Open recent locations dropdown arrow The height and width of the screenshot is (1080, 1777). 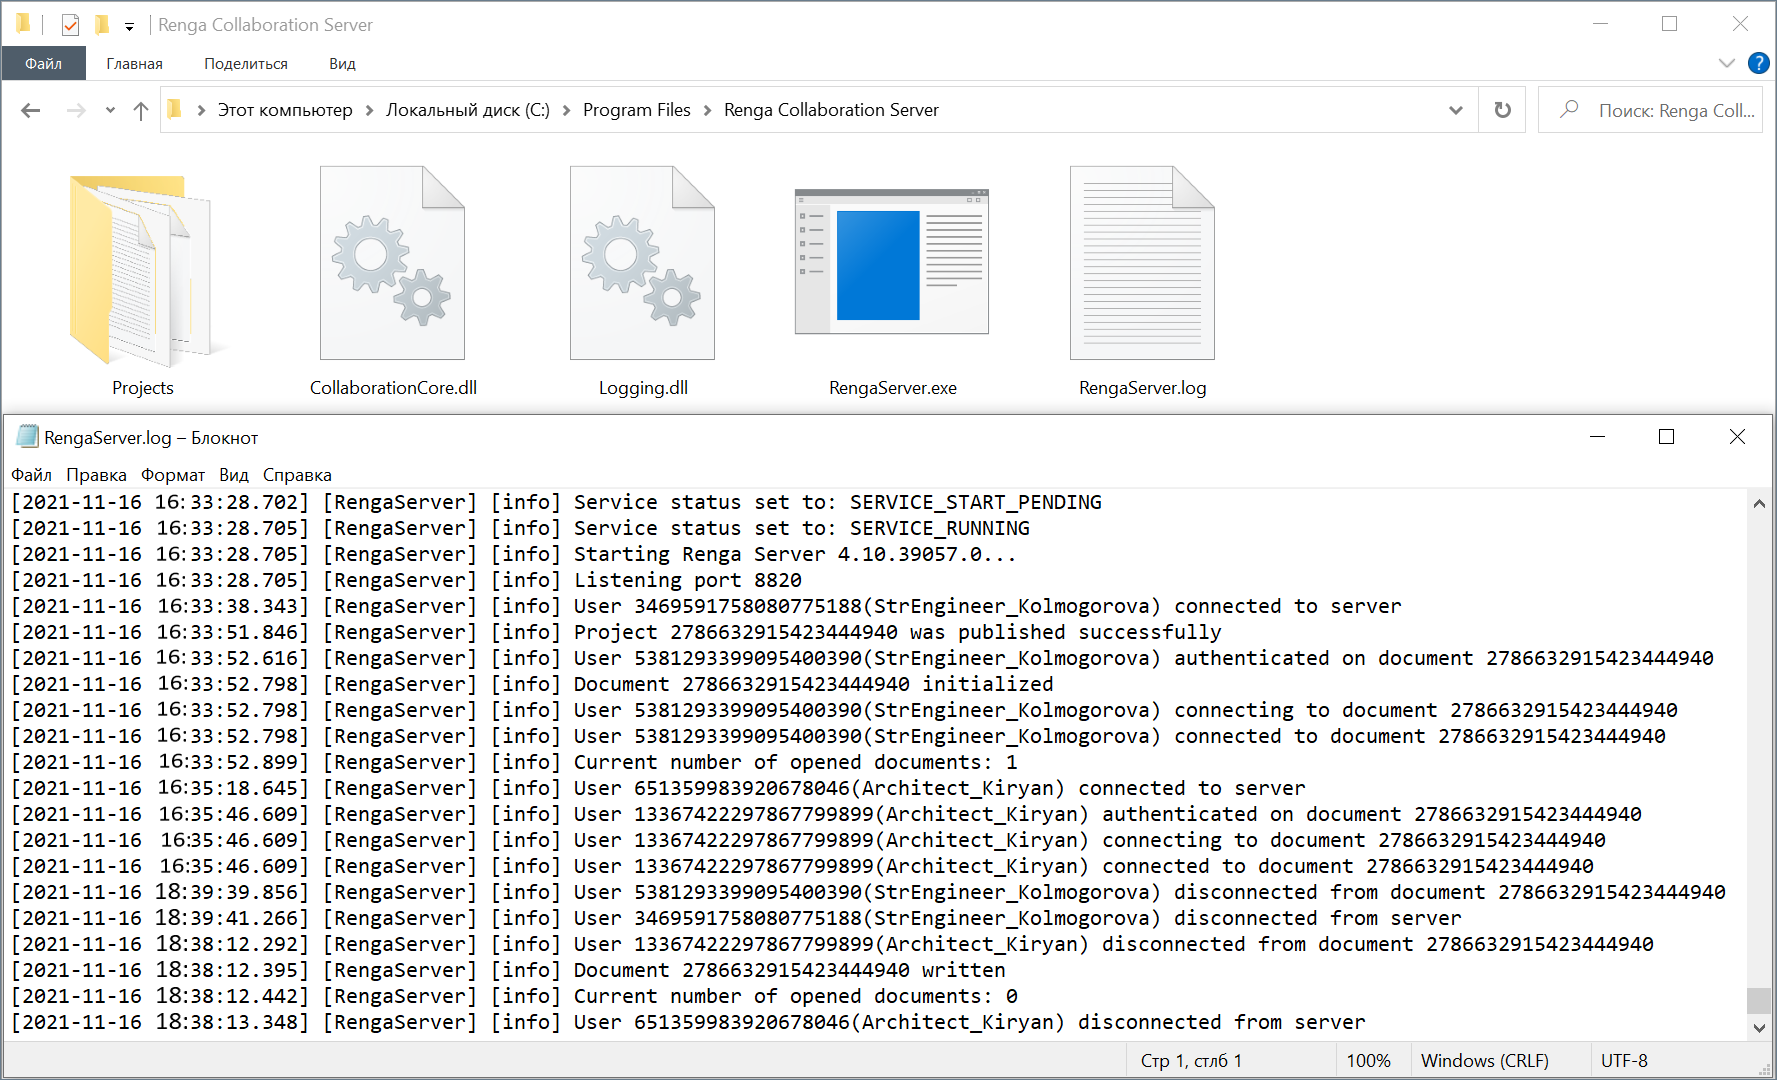tap(110, 110)
